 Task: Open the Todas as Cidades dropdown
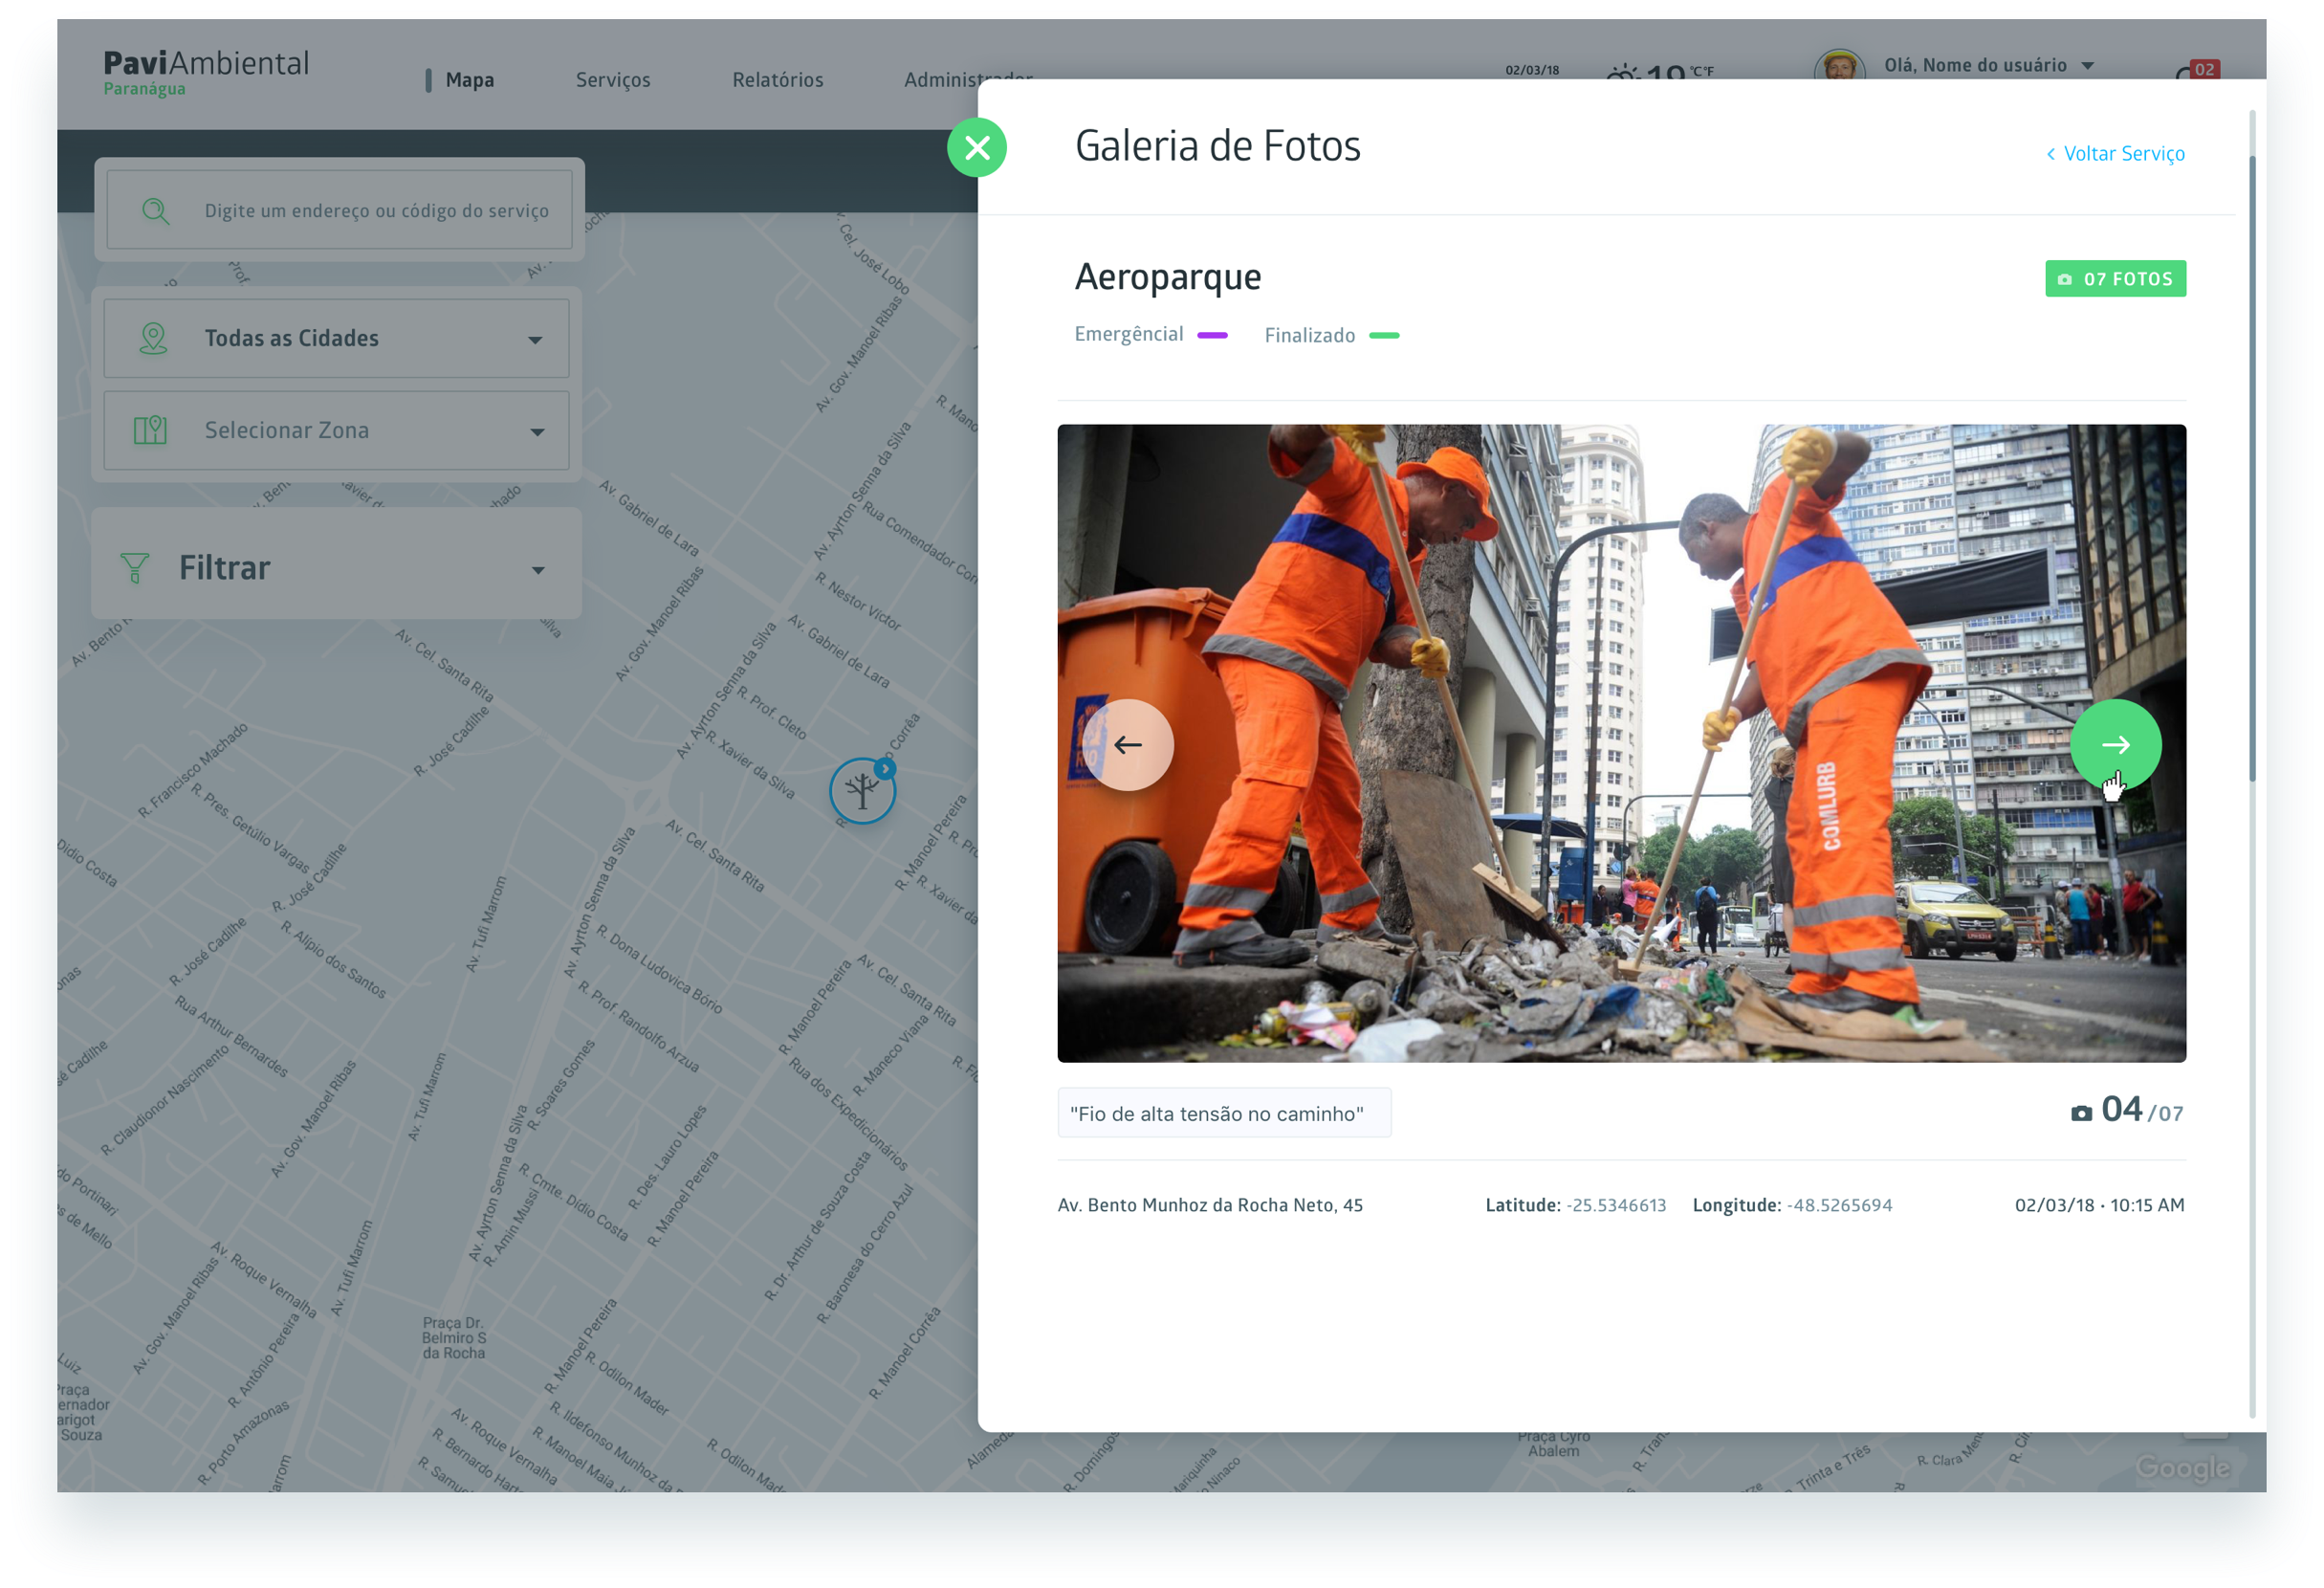(336, 338)
